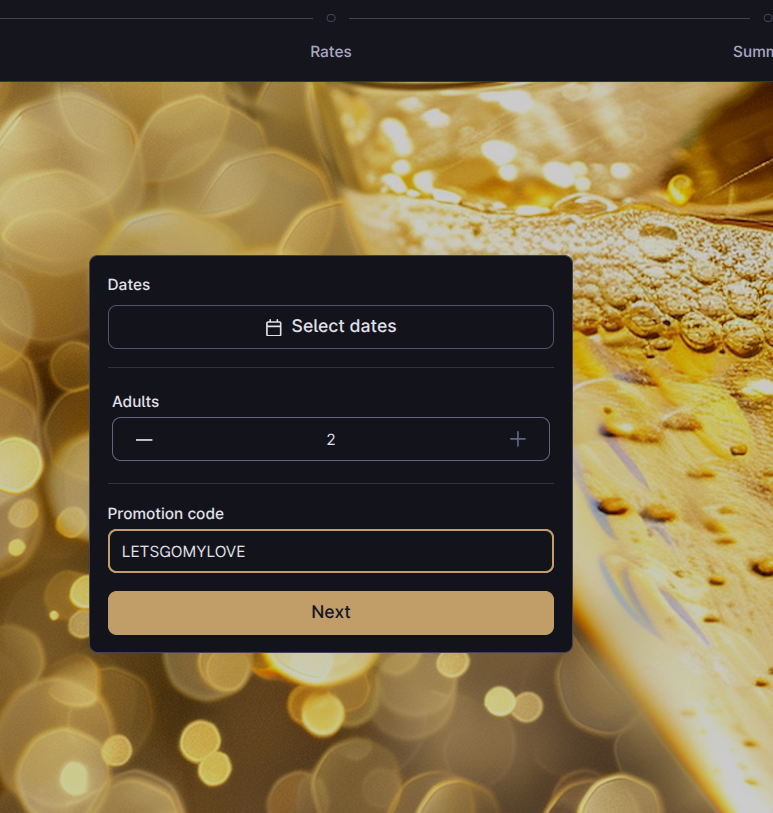
Task: Click the LETSGOMYLOVE text in promo field
Action: (184, 551)
